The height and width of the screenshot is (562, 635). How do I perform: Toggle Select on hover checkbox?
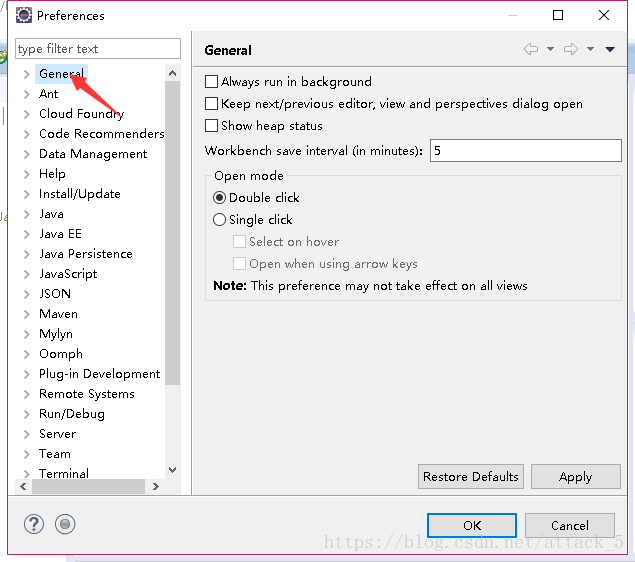coord(239,242)
